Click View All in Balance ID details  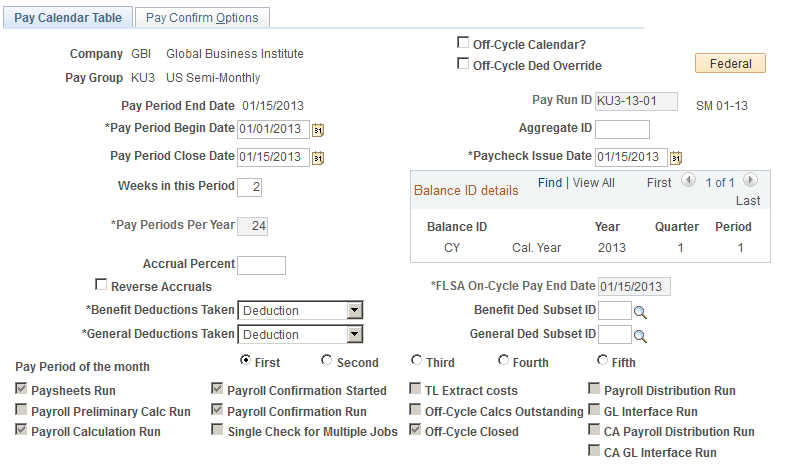(594, 183)
